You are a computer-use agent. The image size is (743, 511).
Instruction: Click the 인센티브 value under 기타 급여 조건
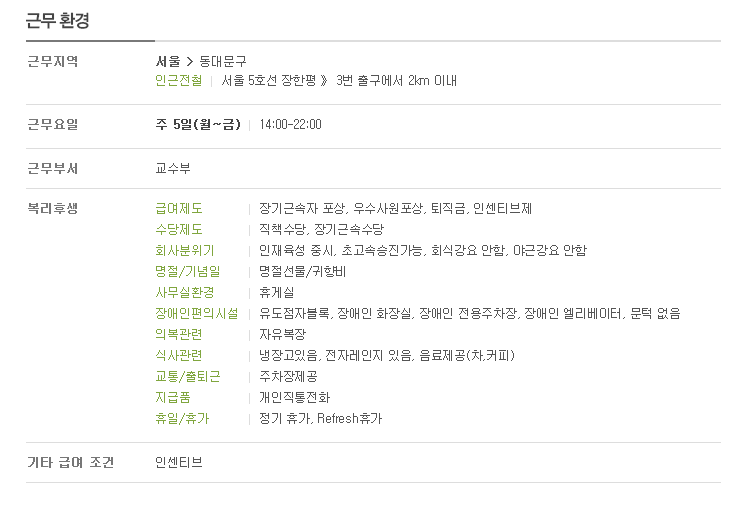[x=179, y=463]
